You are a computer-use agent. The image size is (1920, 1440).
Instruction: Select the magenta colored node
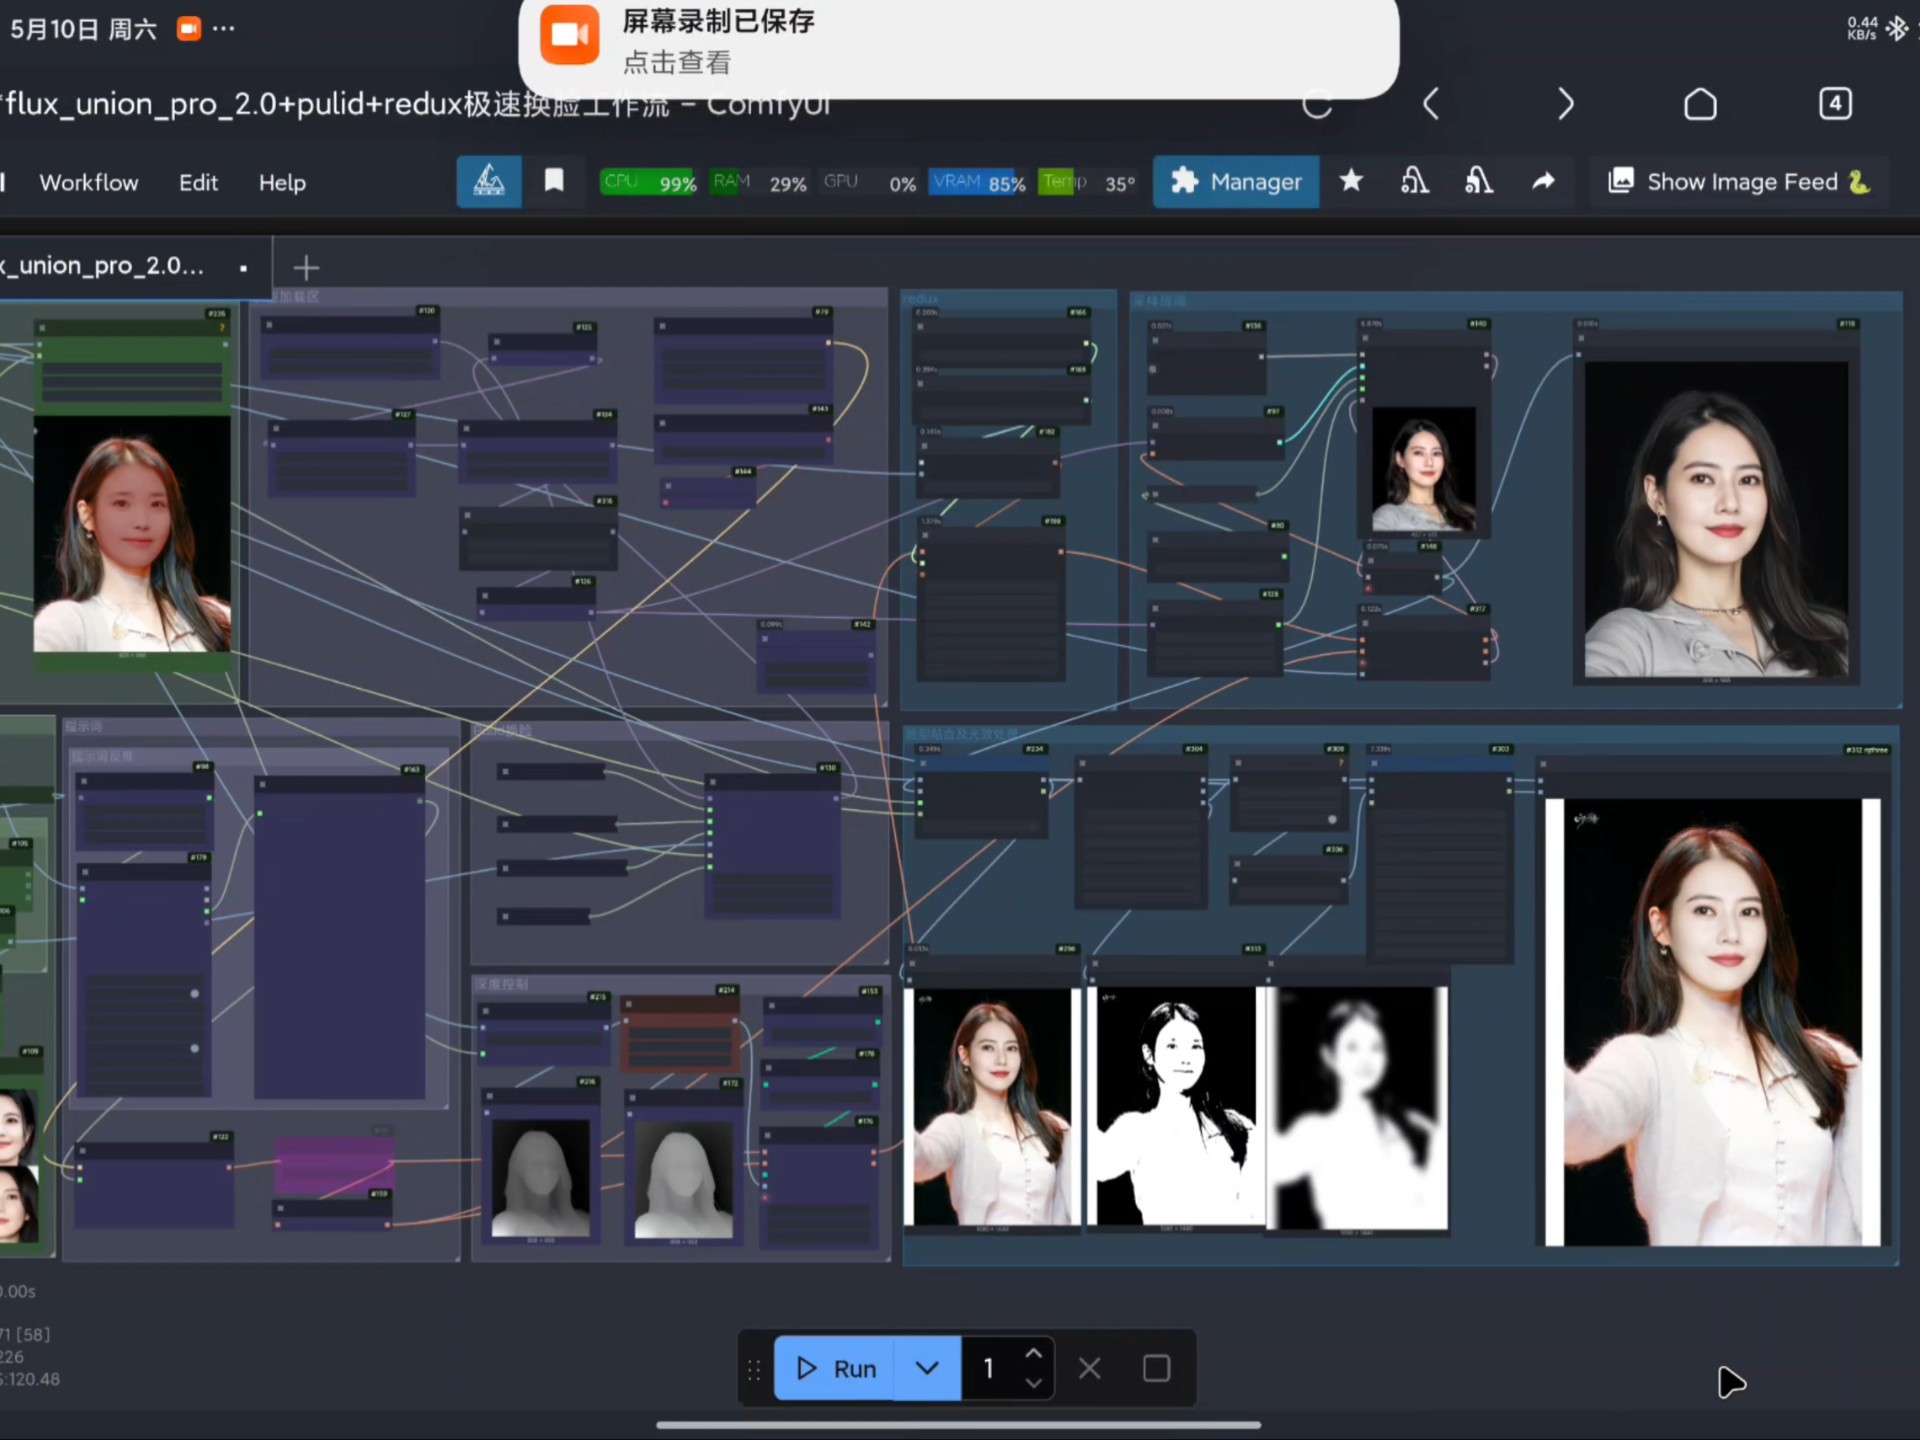click(333, 1164)
